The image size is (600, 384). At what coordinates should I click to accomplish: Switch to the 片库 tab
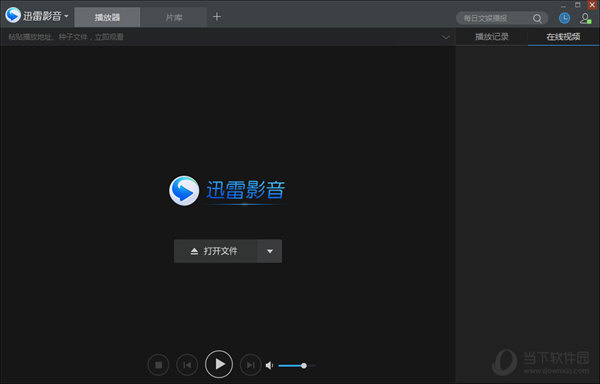[x=174, y=18]
